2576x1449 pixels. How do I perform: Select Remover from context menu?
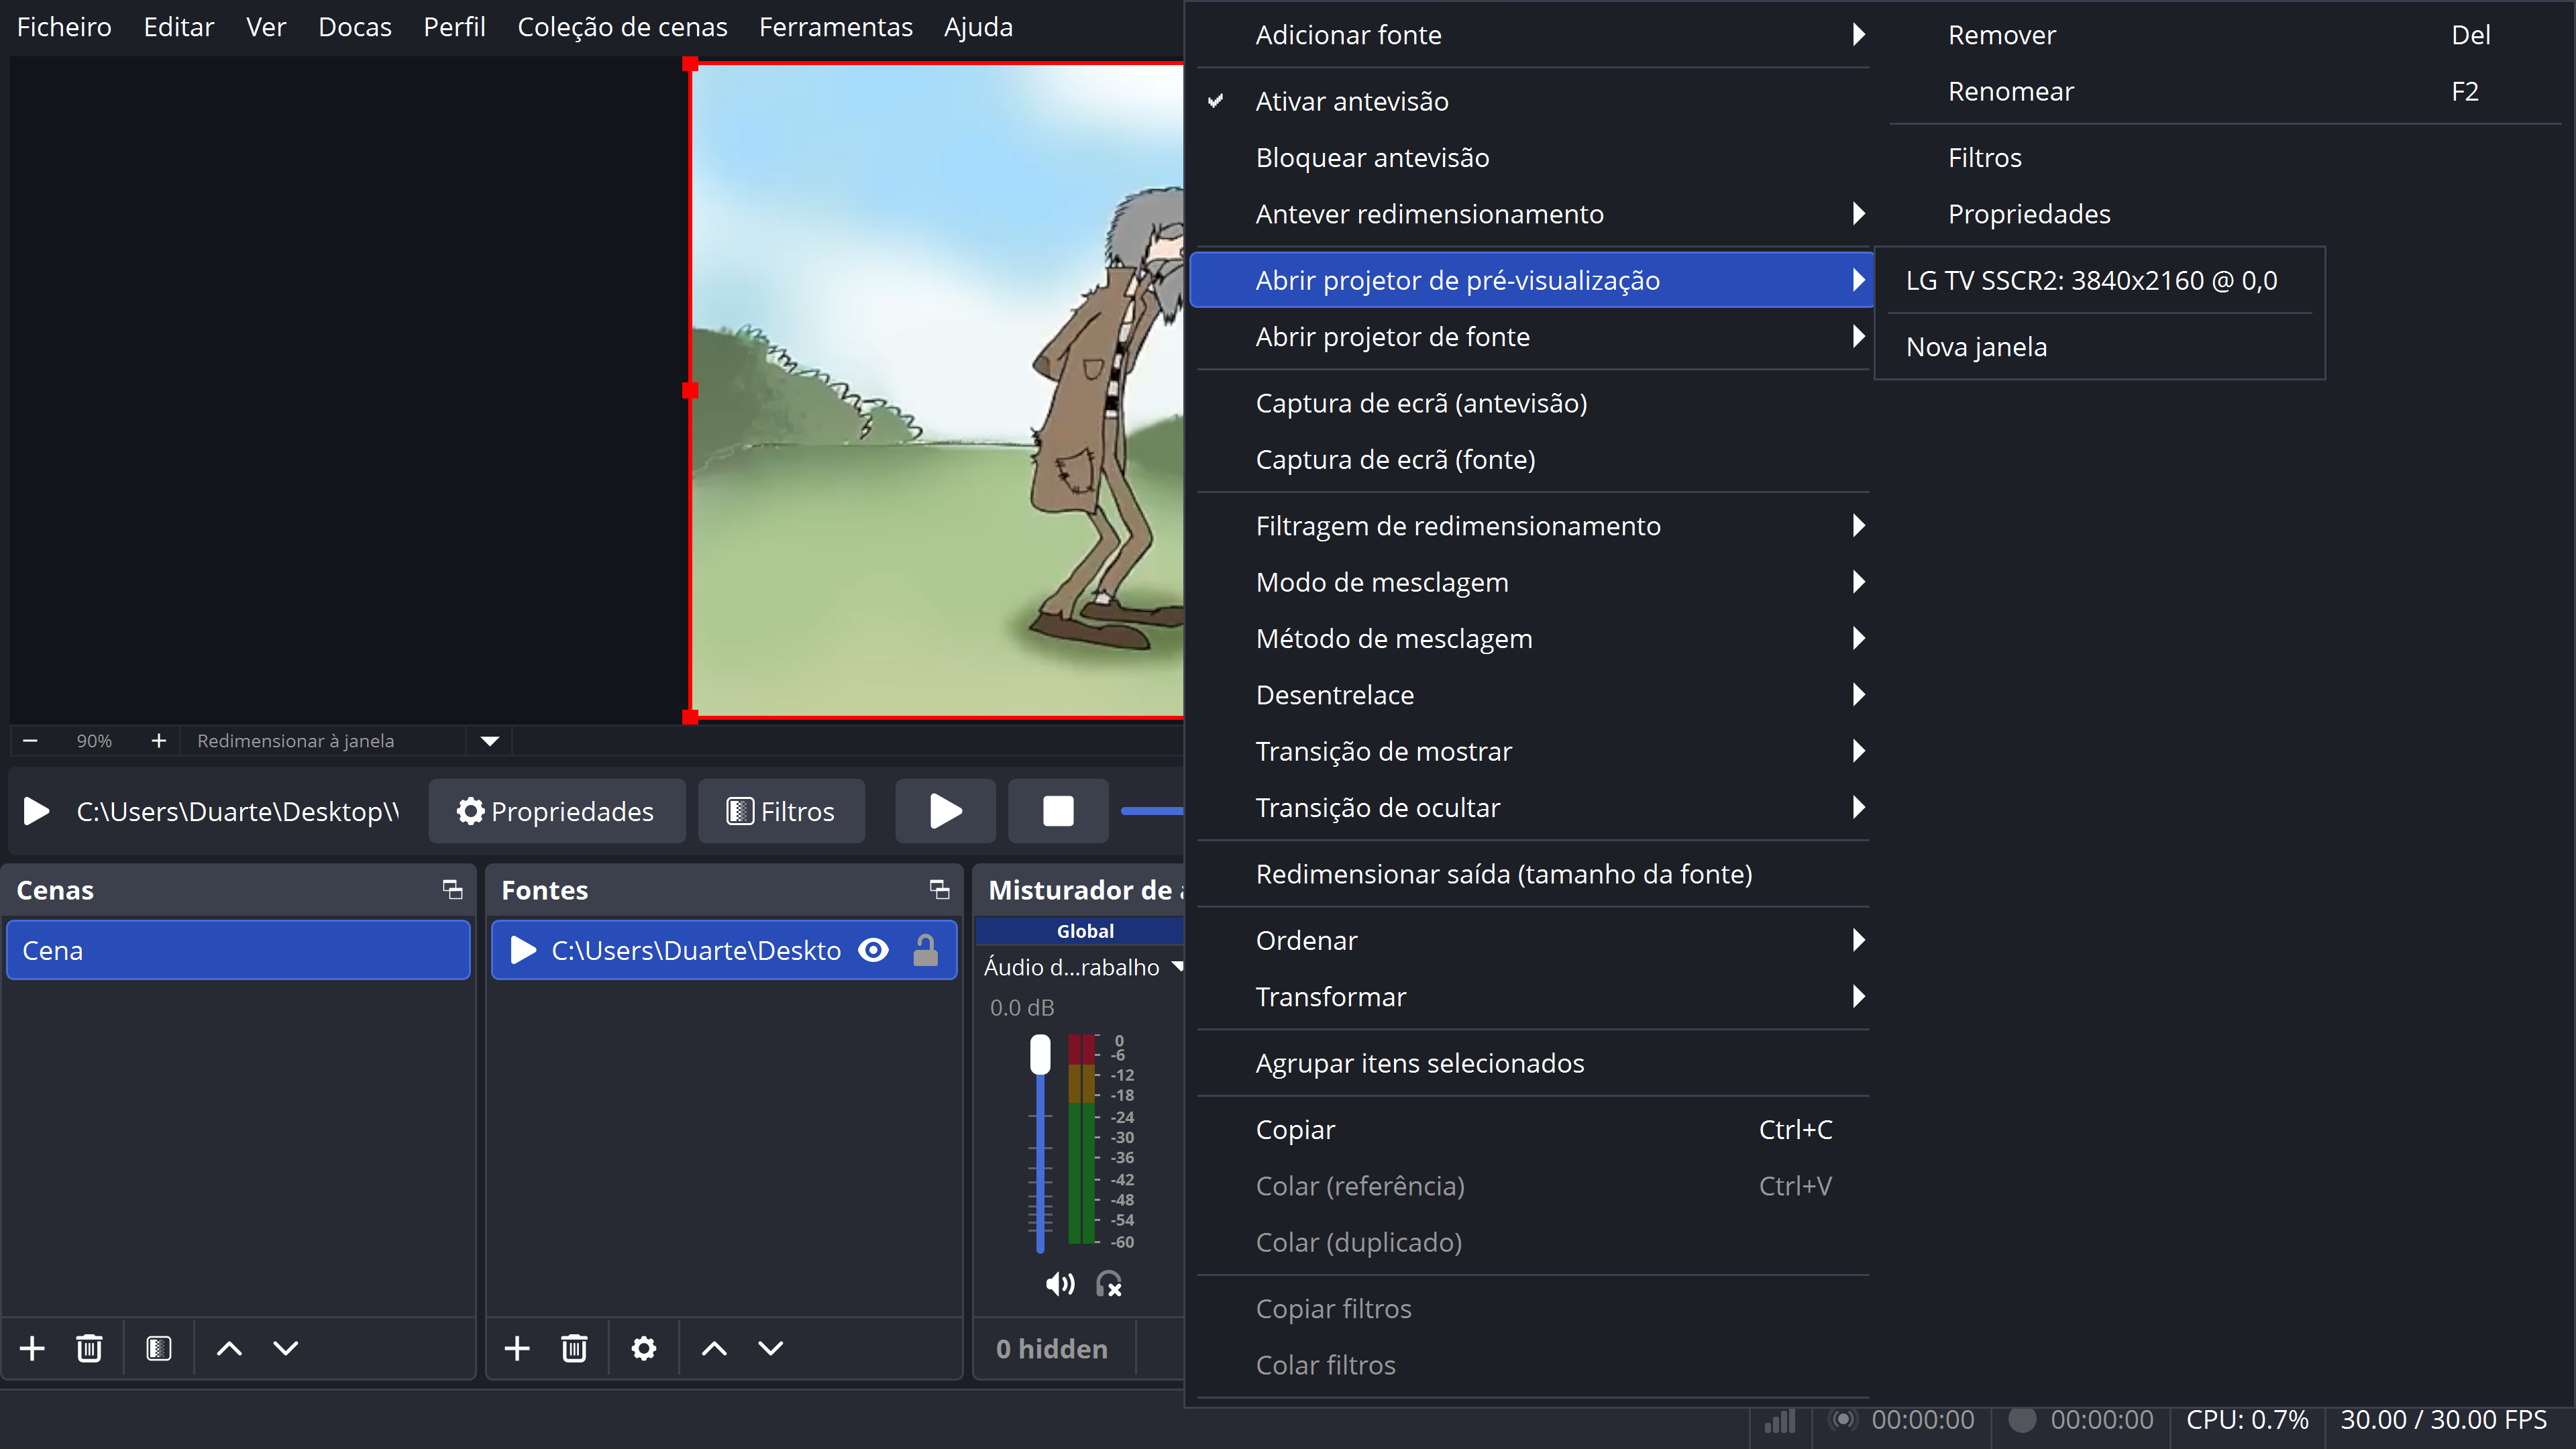(2225, 35)
